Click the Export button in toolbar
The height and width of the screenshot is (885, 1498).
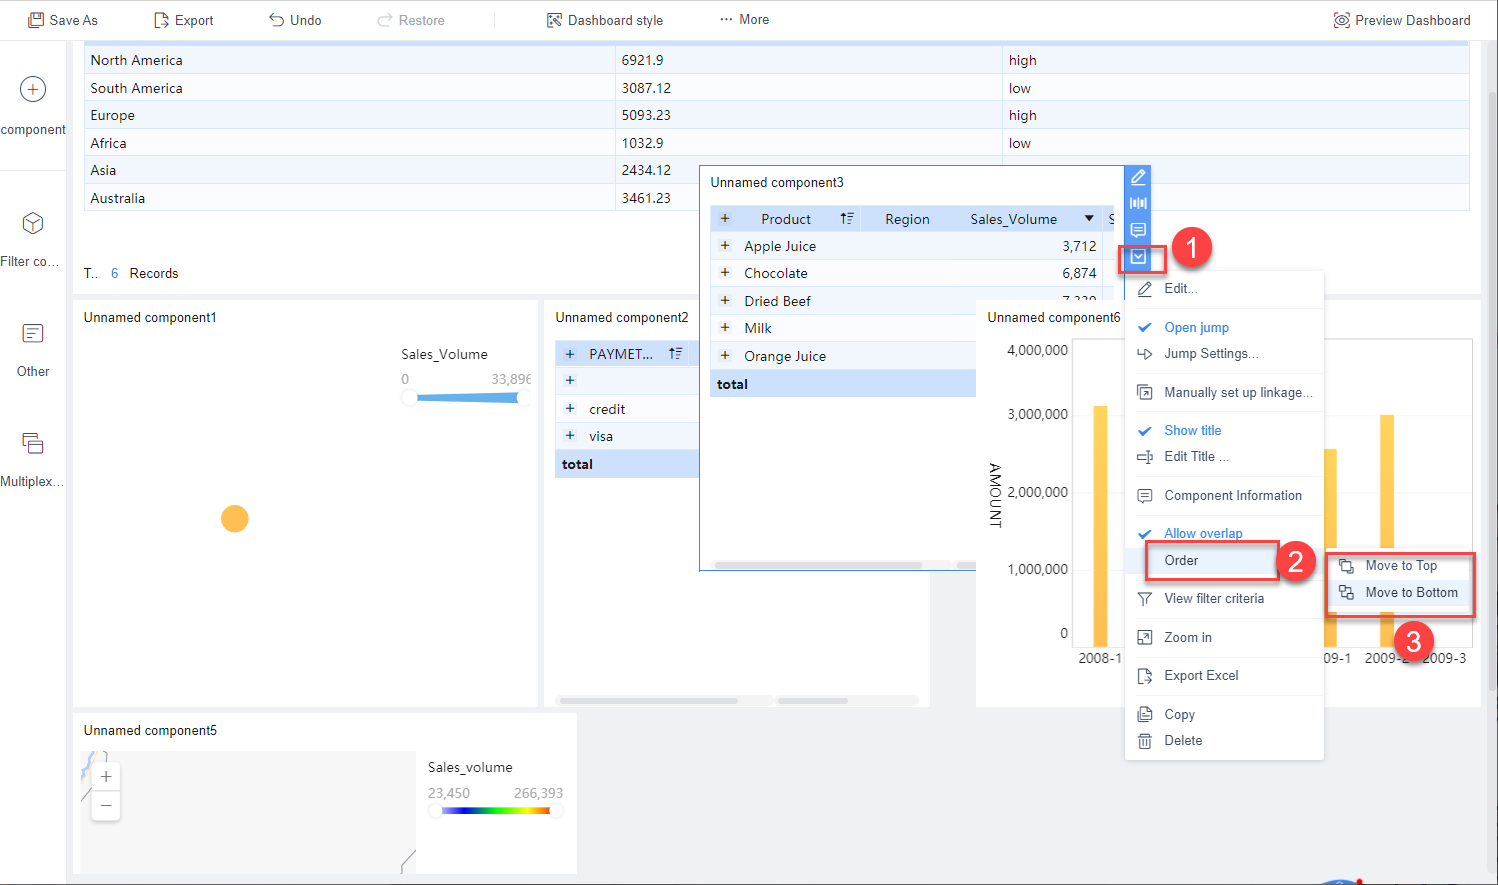(183, 19)
